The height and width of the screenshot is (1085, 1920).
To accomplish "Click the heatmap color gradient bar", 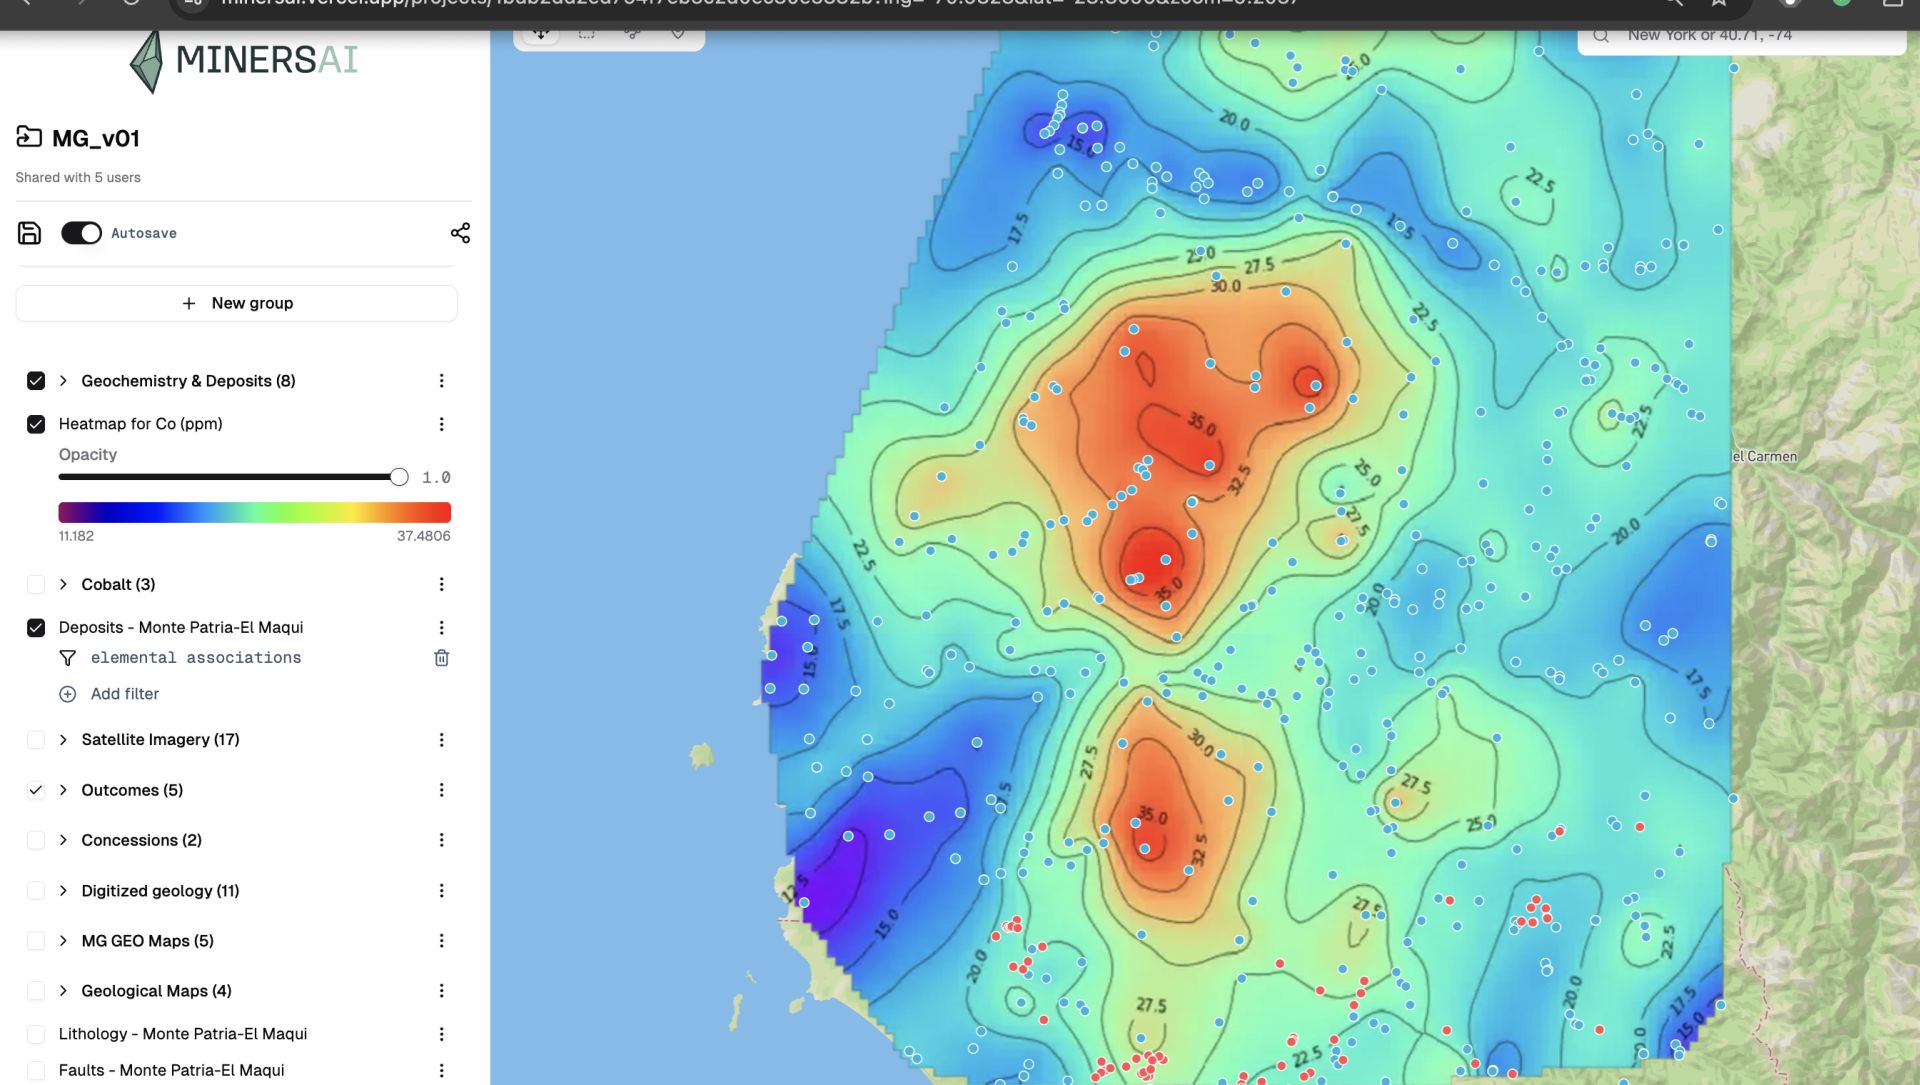I will pyautogui.click(x=255, y=512).
